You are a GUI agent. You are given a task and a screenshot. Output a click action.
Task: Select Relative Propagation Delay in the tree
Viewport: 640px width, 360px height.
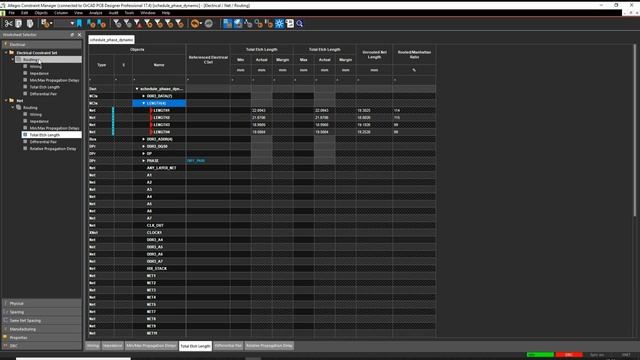coord(53,149)
